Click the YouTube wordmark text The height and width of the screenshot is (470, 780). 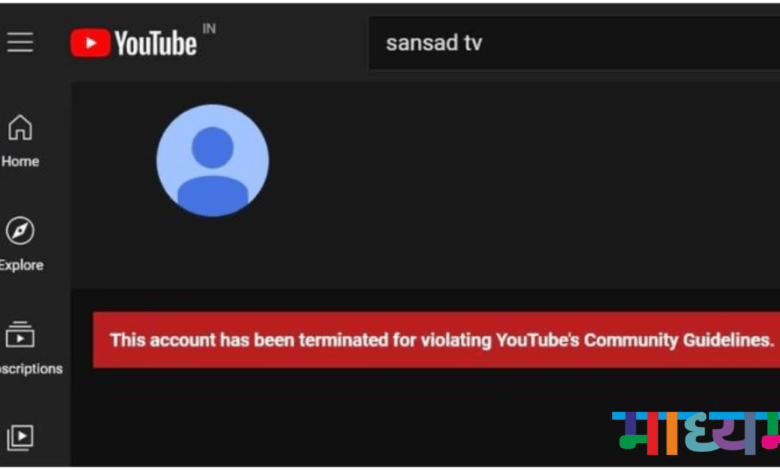pyautogui.click(x=156, y=43)
